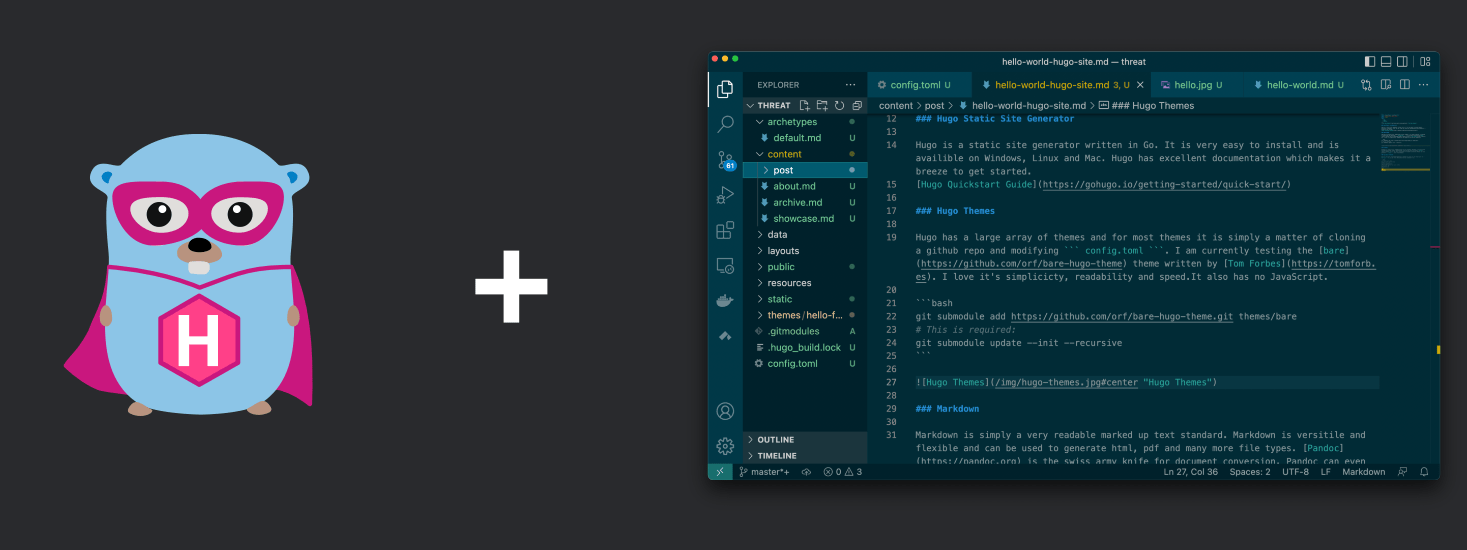
Task: Click the synchronize changes cloud icon
Action: click(806, 472)
